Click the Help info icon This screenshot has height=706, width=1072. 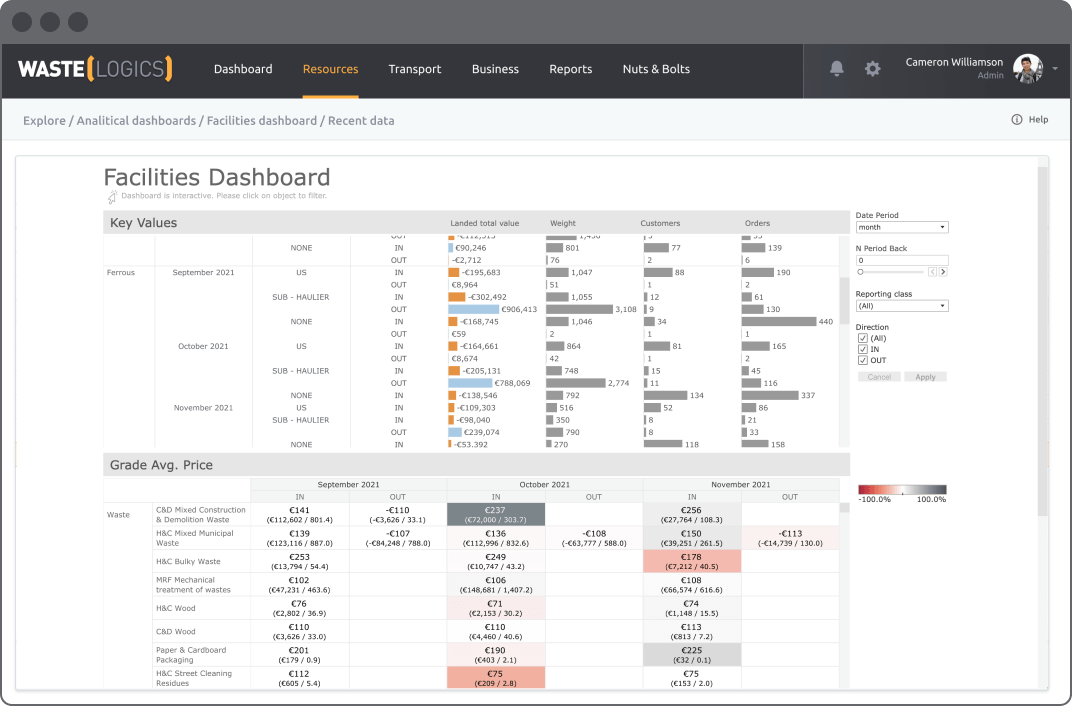1017,120
